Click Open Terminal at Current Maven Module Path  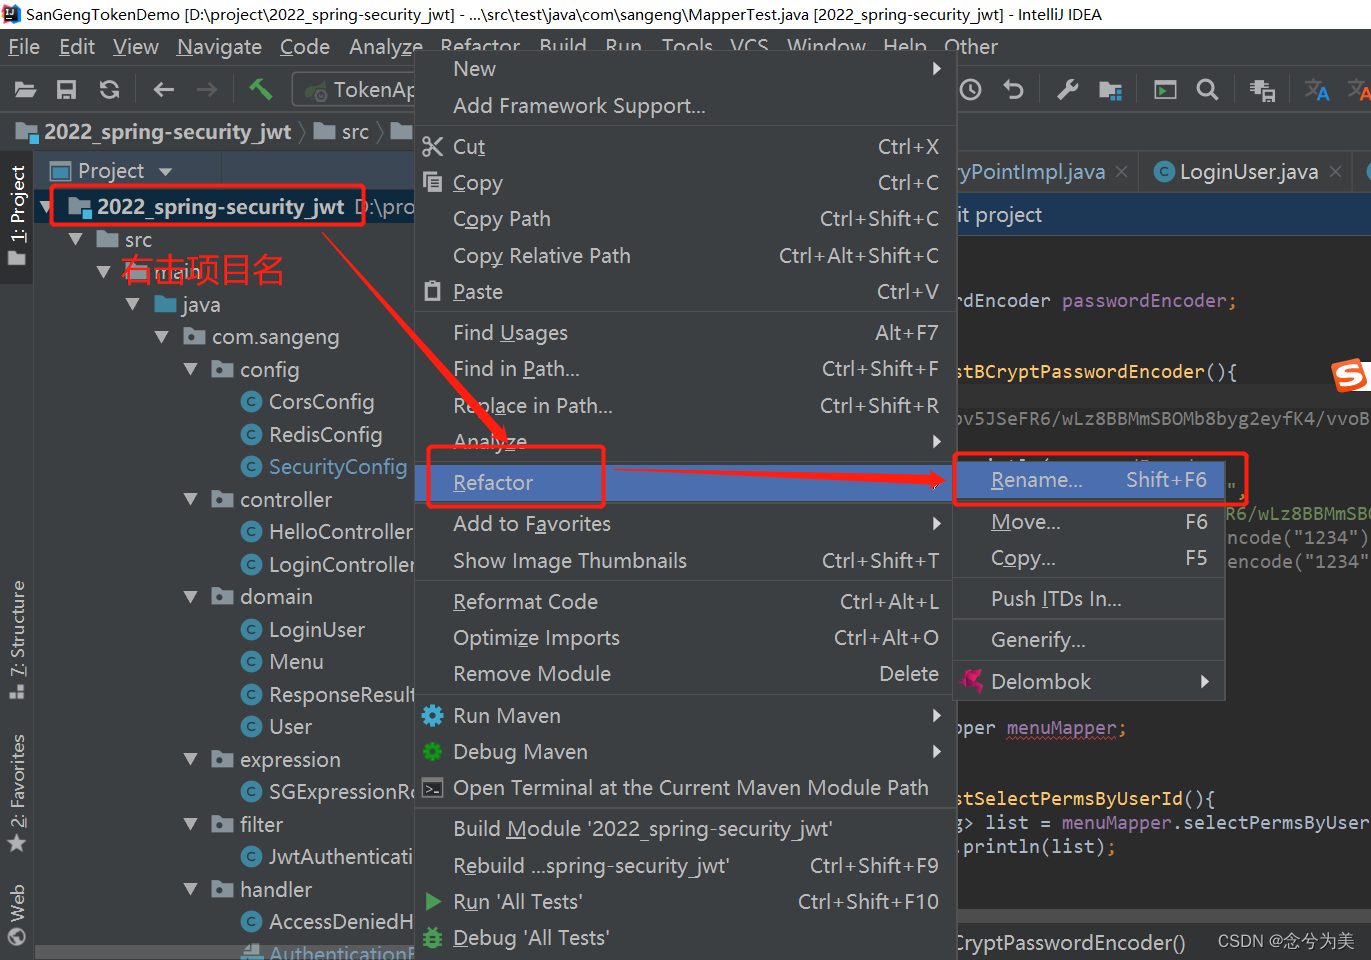(x=685, y=788)
